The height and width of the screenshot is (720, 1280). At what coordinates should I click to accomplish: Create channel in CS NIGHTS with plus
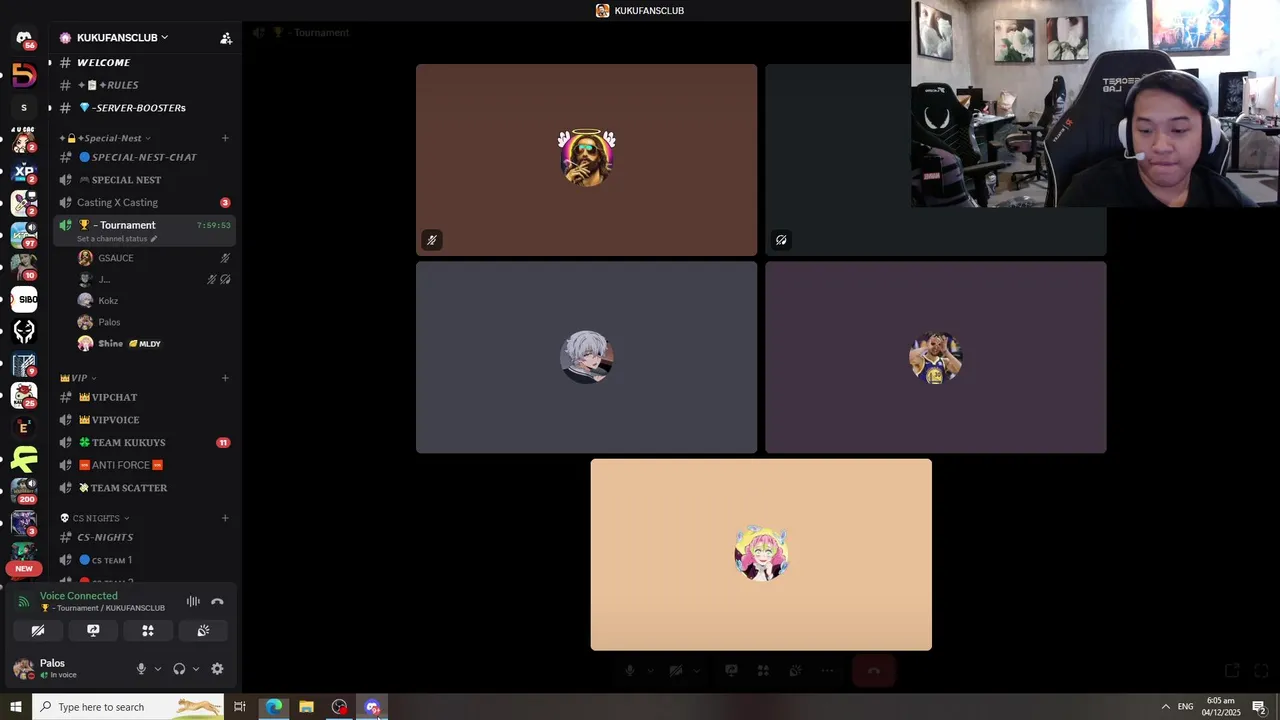point(225,518)
